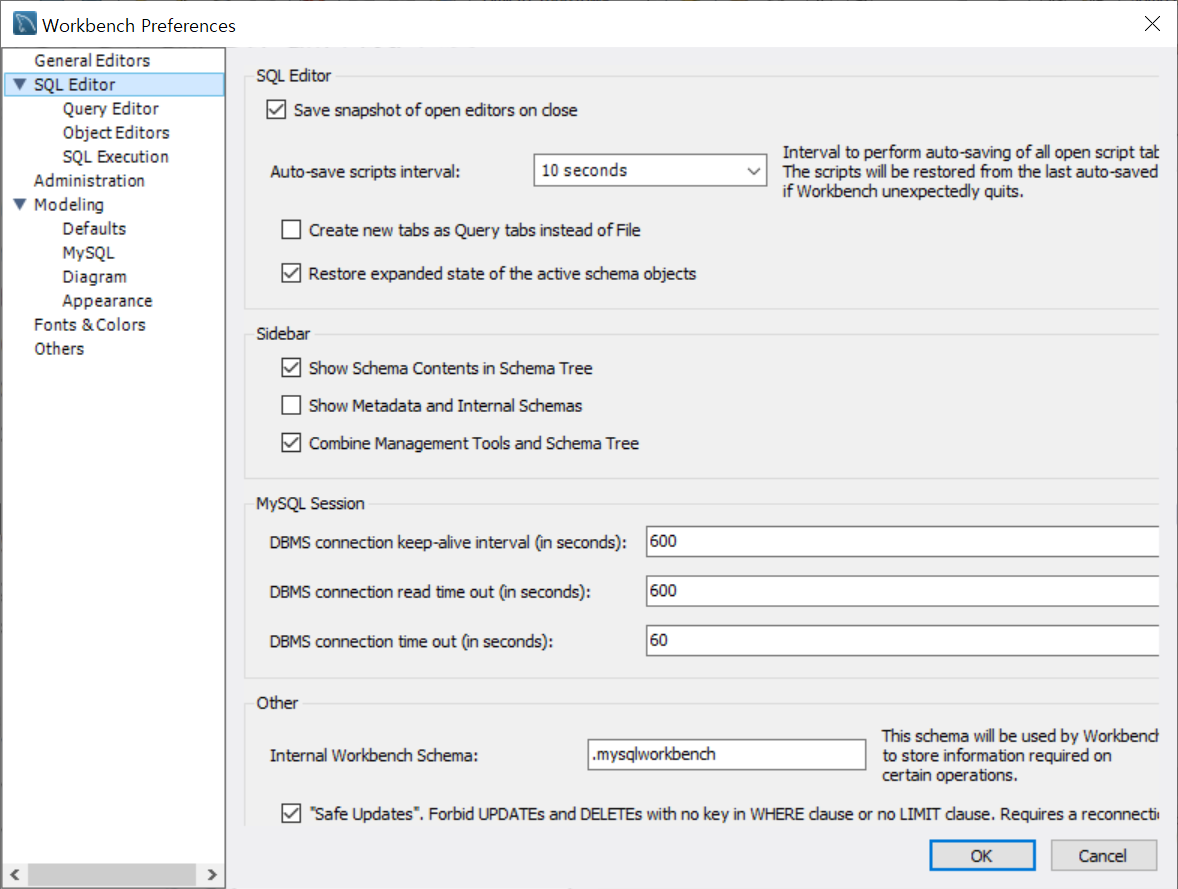Click the Internal Workbench Schema field

[726, 754]
